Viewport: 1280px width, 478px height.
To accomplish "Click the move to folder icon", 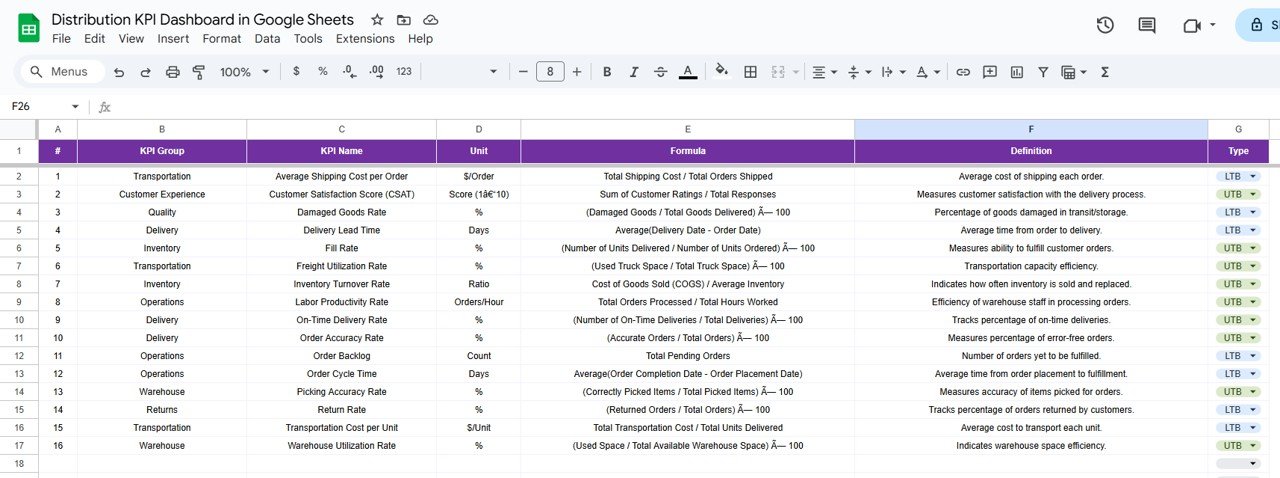I will 404,20.
